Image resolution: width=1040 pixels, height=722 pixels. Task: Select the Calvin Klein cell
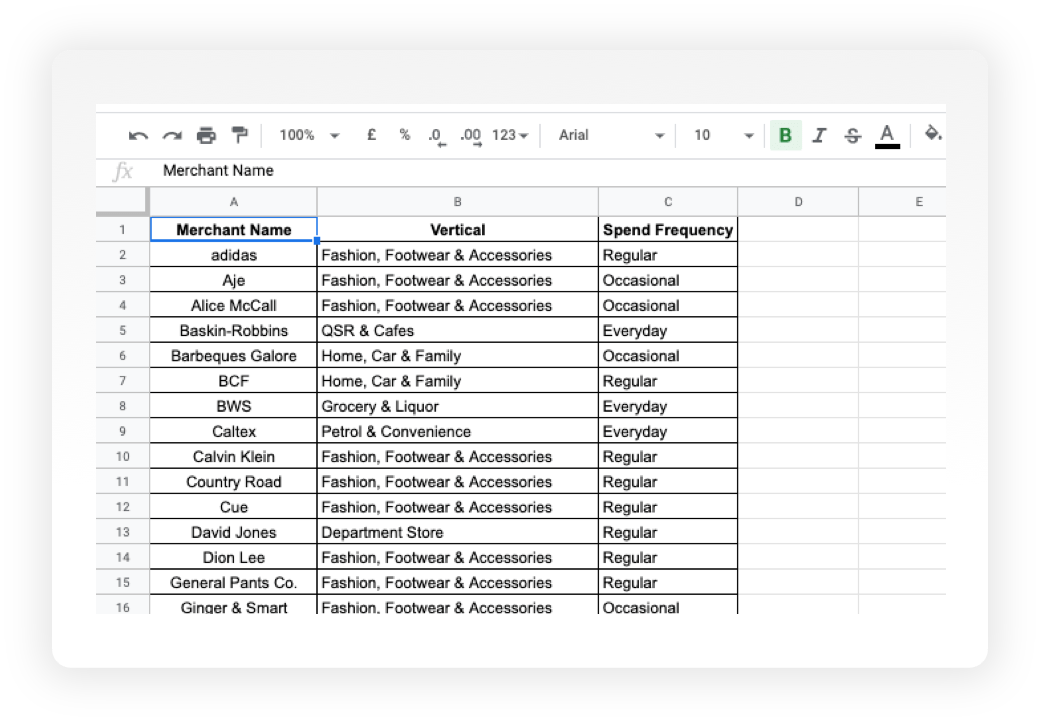pos(233,456)
